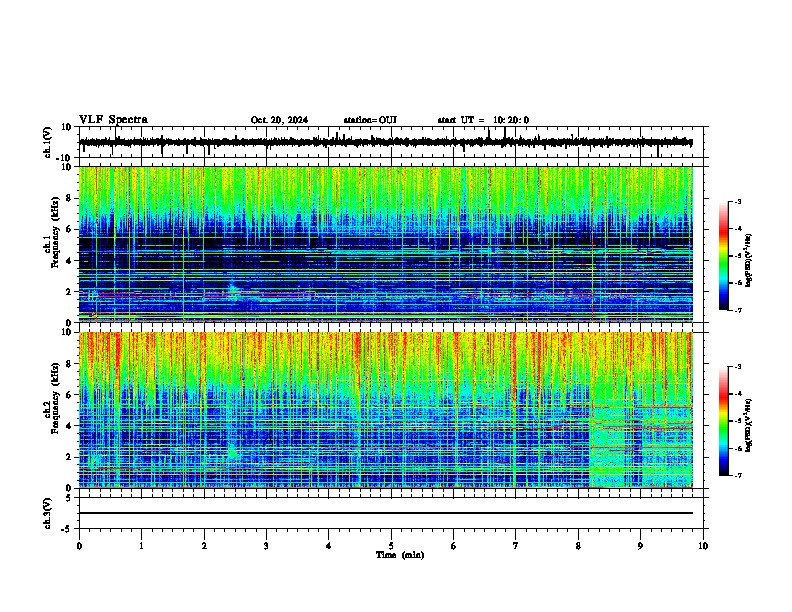This screenshot has width=792, height=612.
Task: Click the ch.1 waveform trace
Action: click(x=386, y=142)
